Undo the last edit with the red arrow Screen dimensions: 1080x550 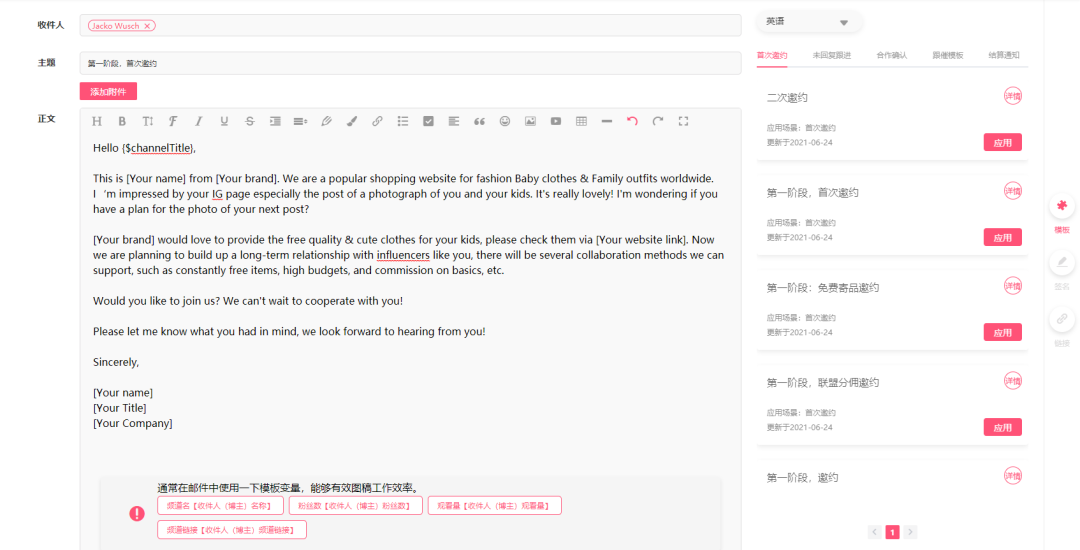[x=632, y=121]
